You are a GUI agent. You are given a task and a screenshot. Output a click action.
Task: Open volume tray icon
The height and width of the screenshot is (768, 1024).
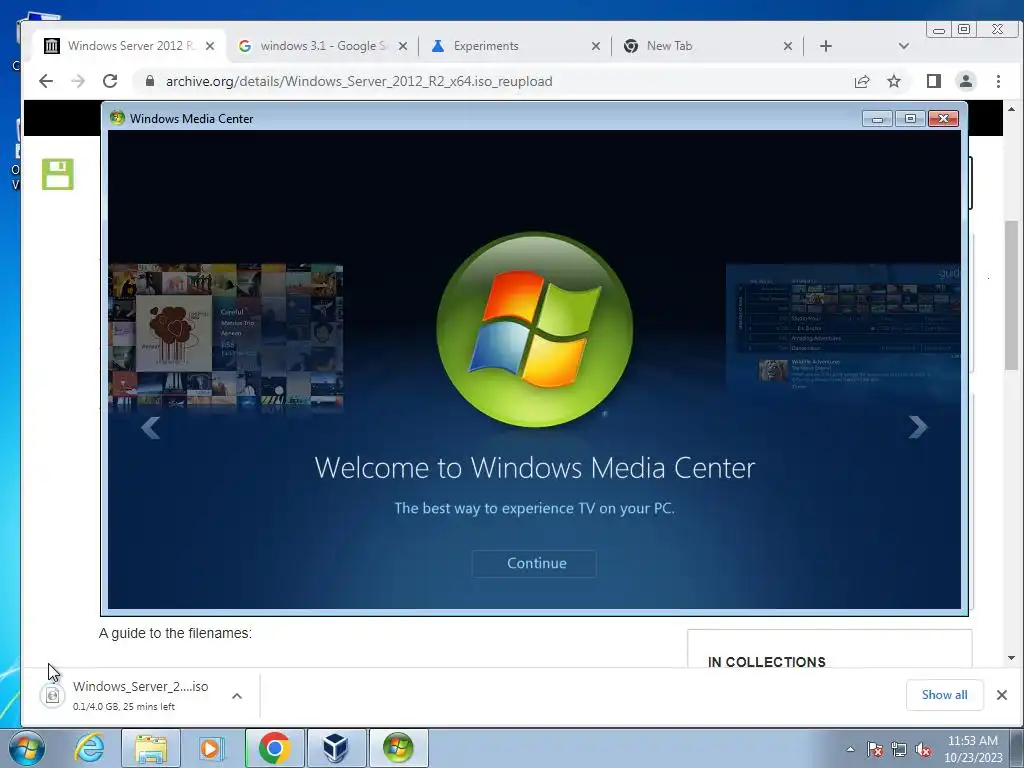(923, 750)
